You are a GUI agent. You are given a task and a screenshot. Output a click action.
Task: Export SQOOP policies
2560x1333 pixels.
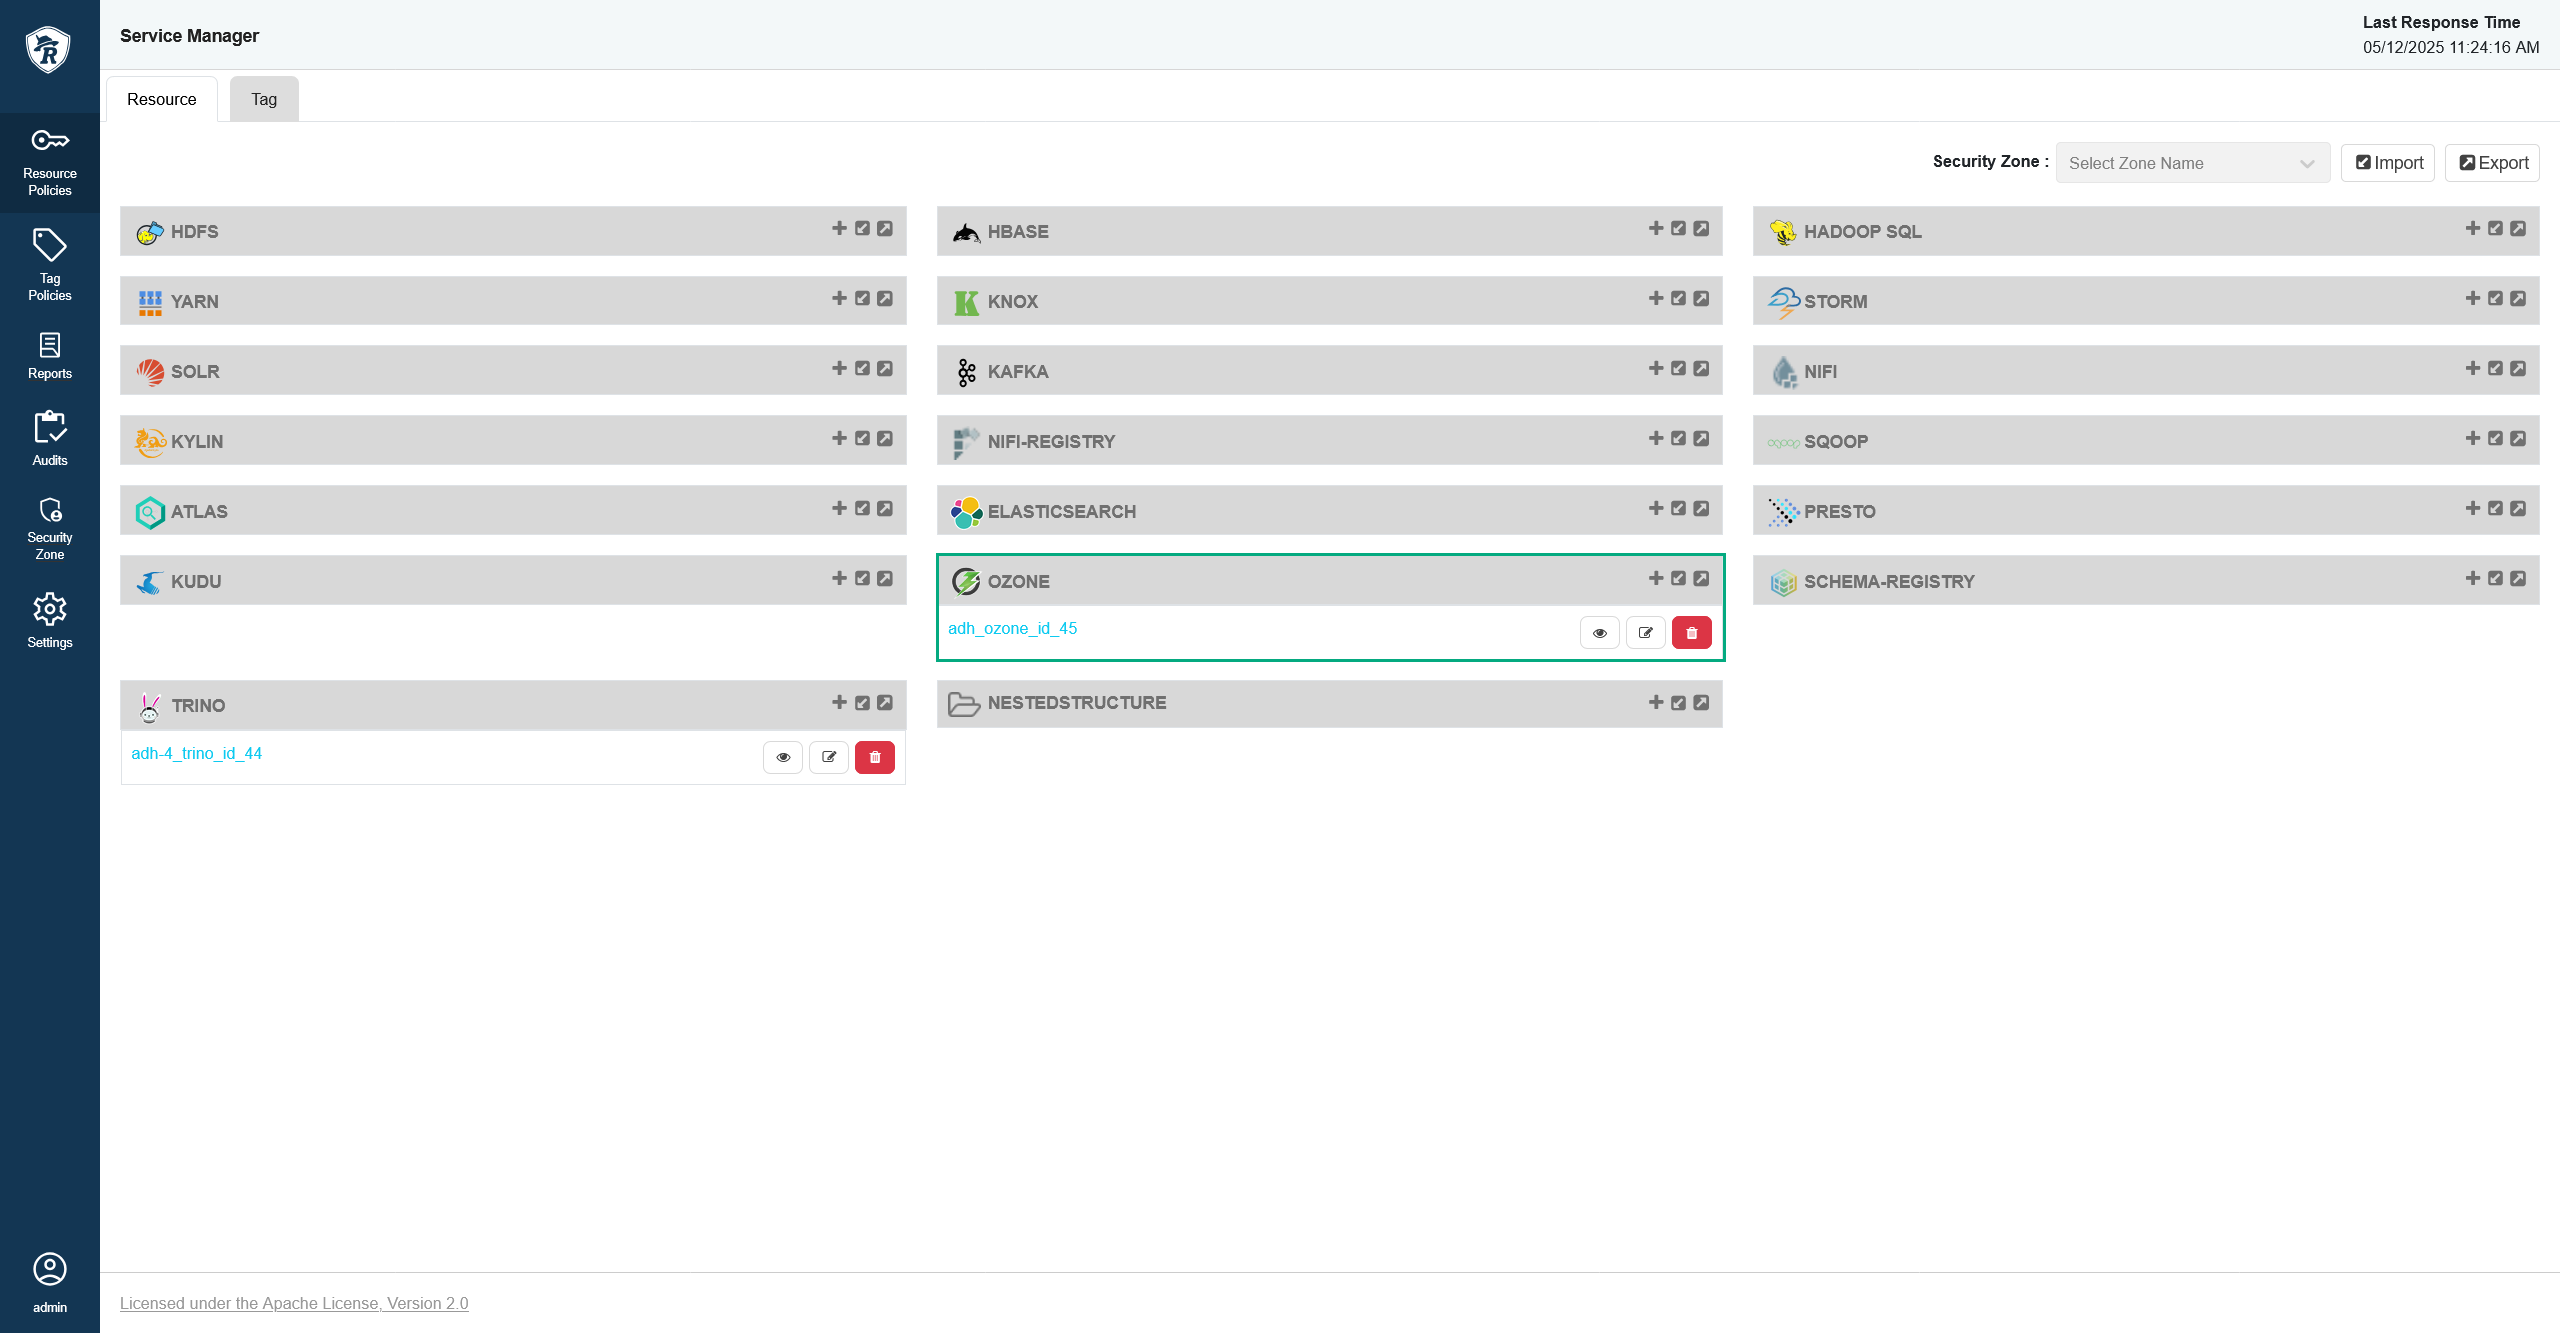2518,439
